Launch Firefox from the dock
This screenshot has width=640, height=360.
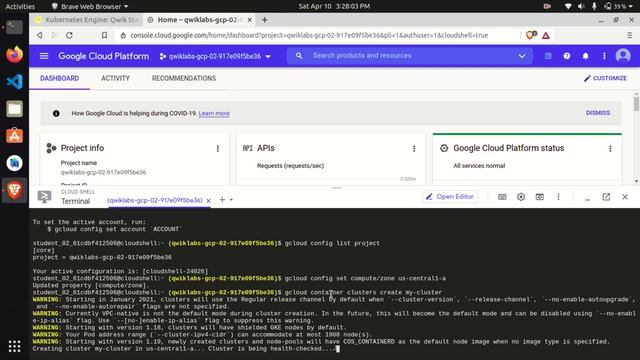coord(14,54)
